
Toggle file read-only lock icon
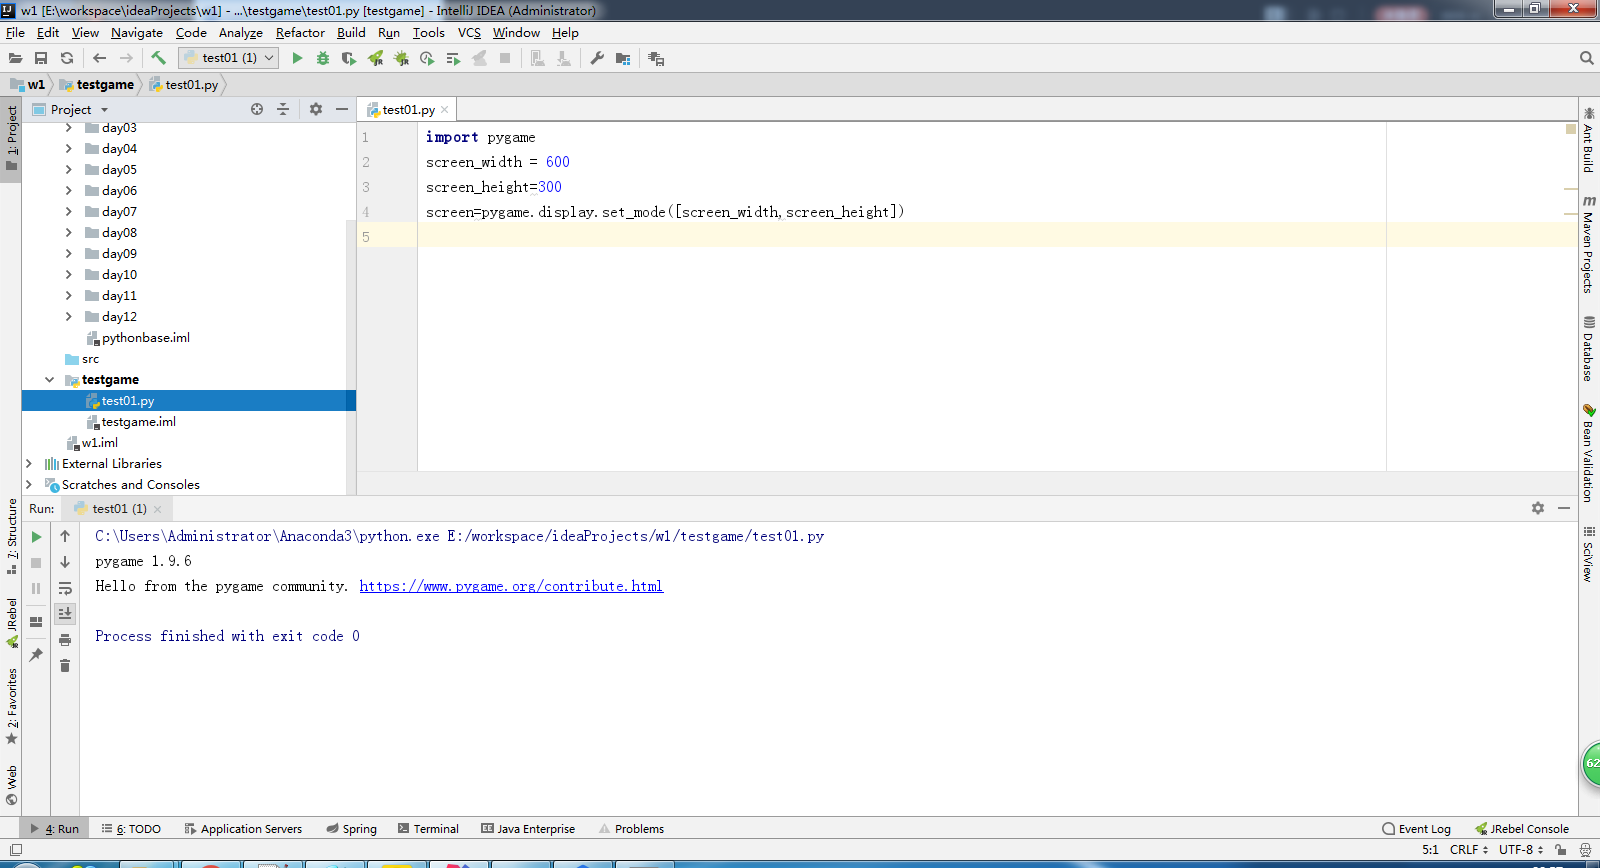click(x=1561, y=850)
